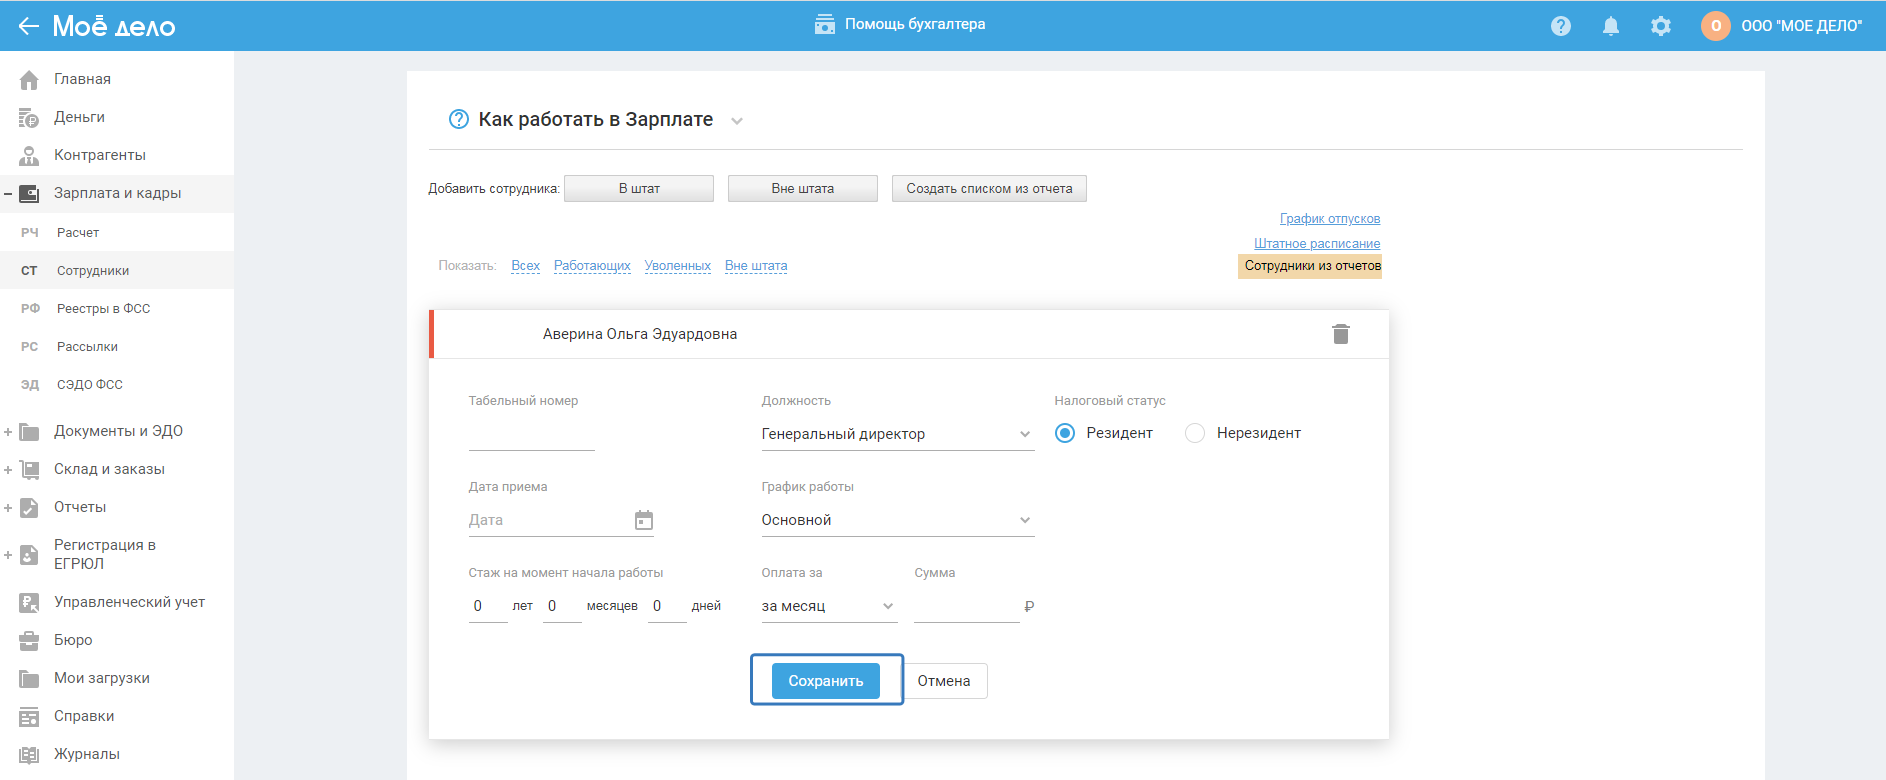The height and width of the screenshot is (780, 1886).
Task: Delete employee Аверина using trash icon
Action: [x=1340, y=334]
